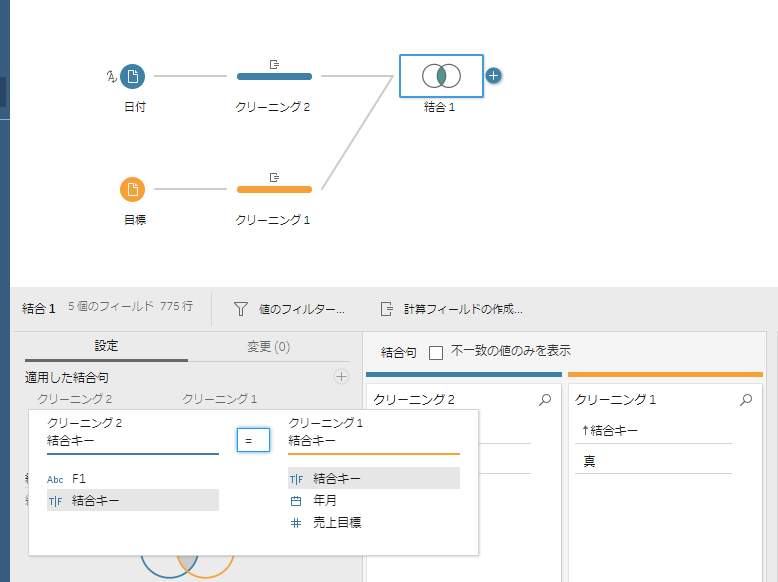Search fields in the クリーニング 2 pane
This screenshot has width=778, height=582.
click(x=545, y=400)
